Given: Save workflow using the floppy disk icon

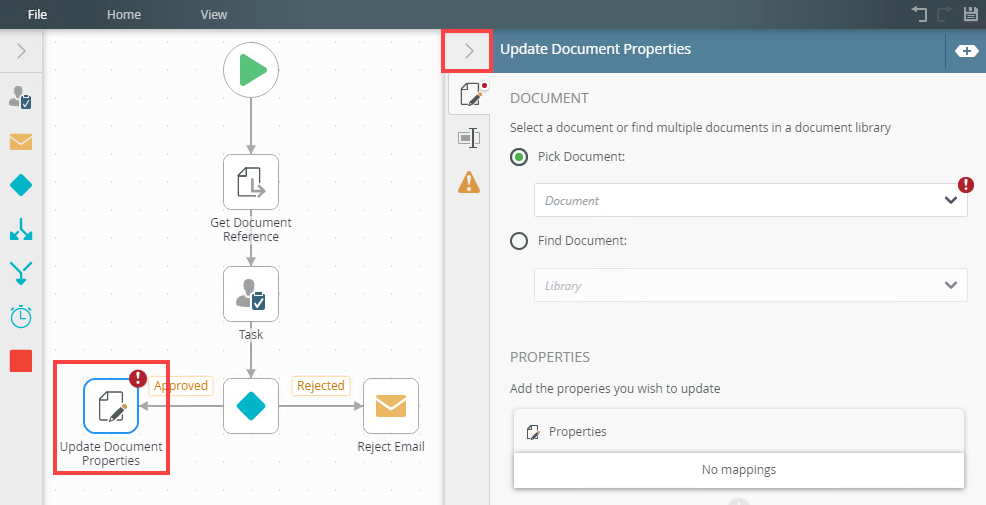Looking at the screenshot, I should pyautogui.click(x=970, y=14).
